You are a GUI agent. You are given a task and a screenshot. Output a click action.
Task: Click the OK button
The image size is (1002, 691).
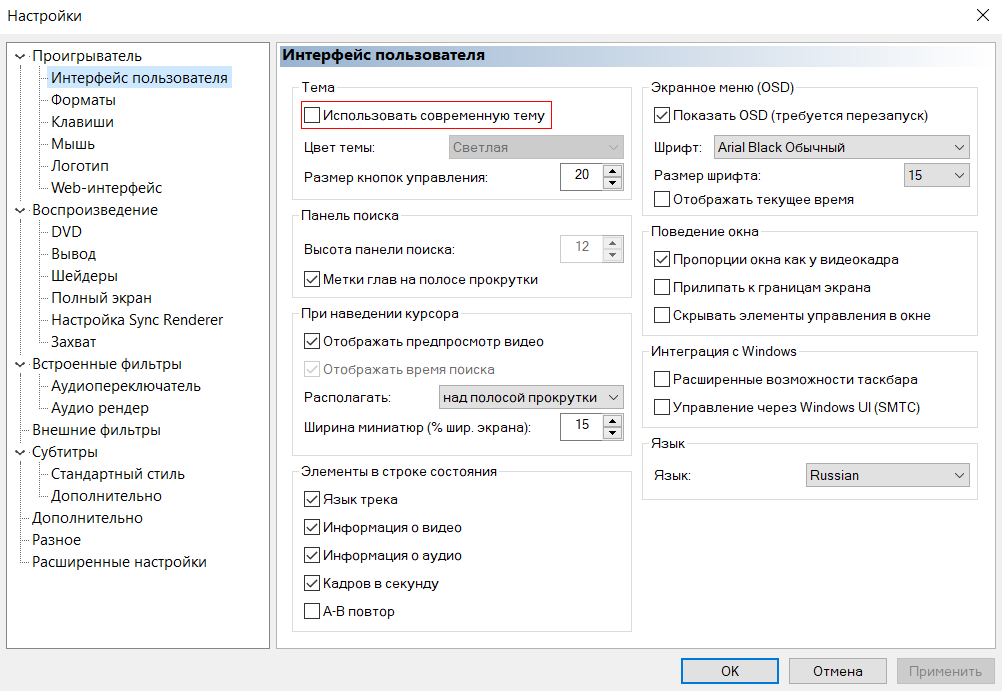tap(730, 671)
